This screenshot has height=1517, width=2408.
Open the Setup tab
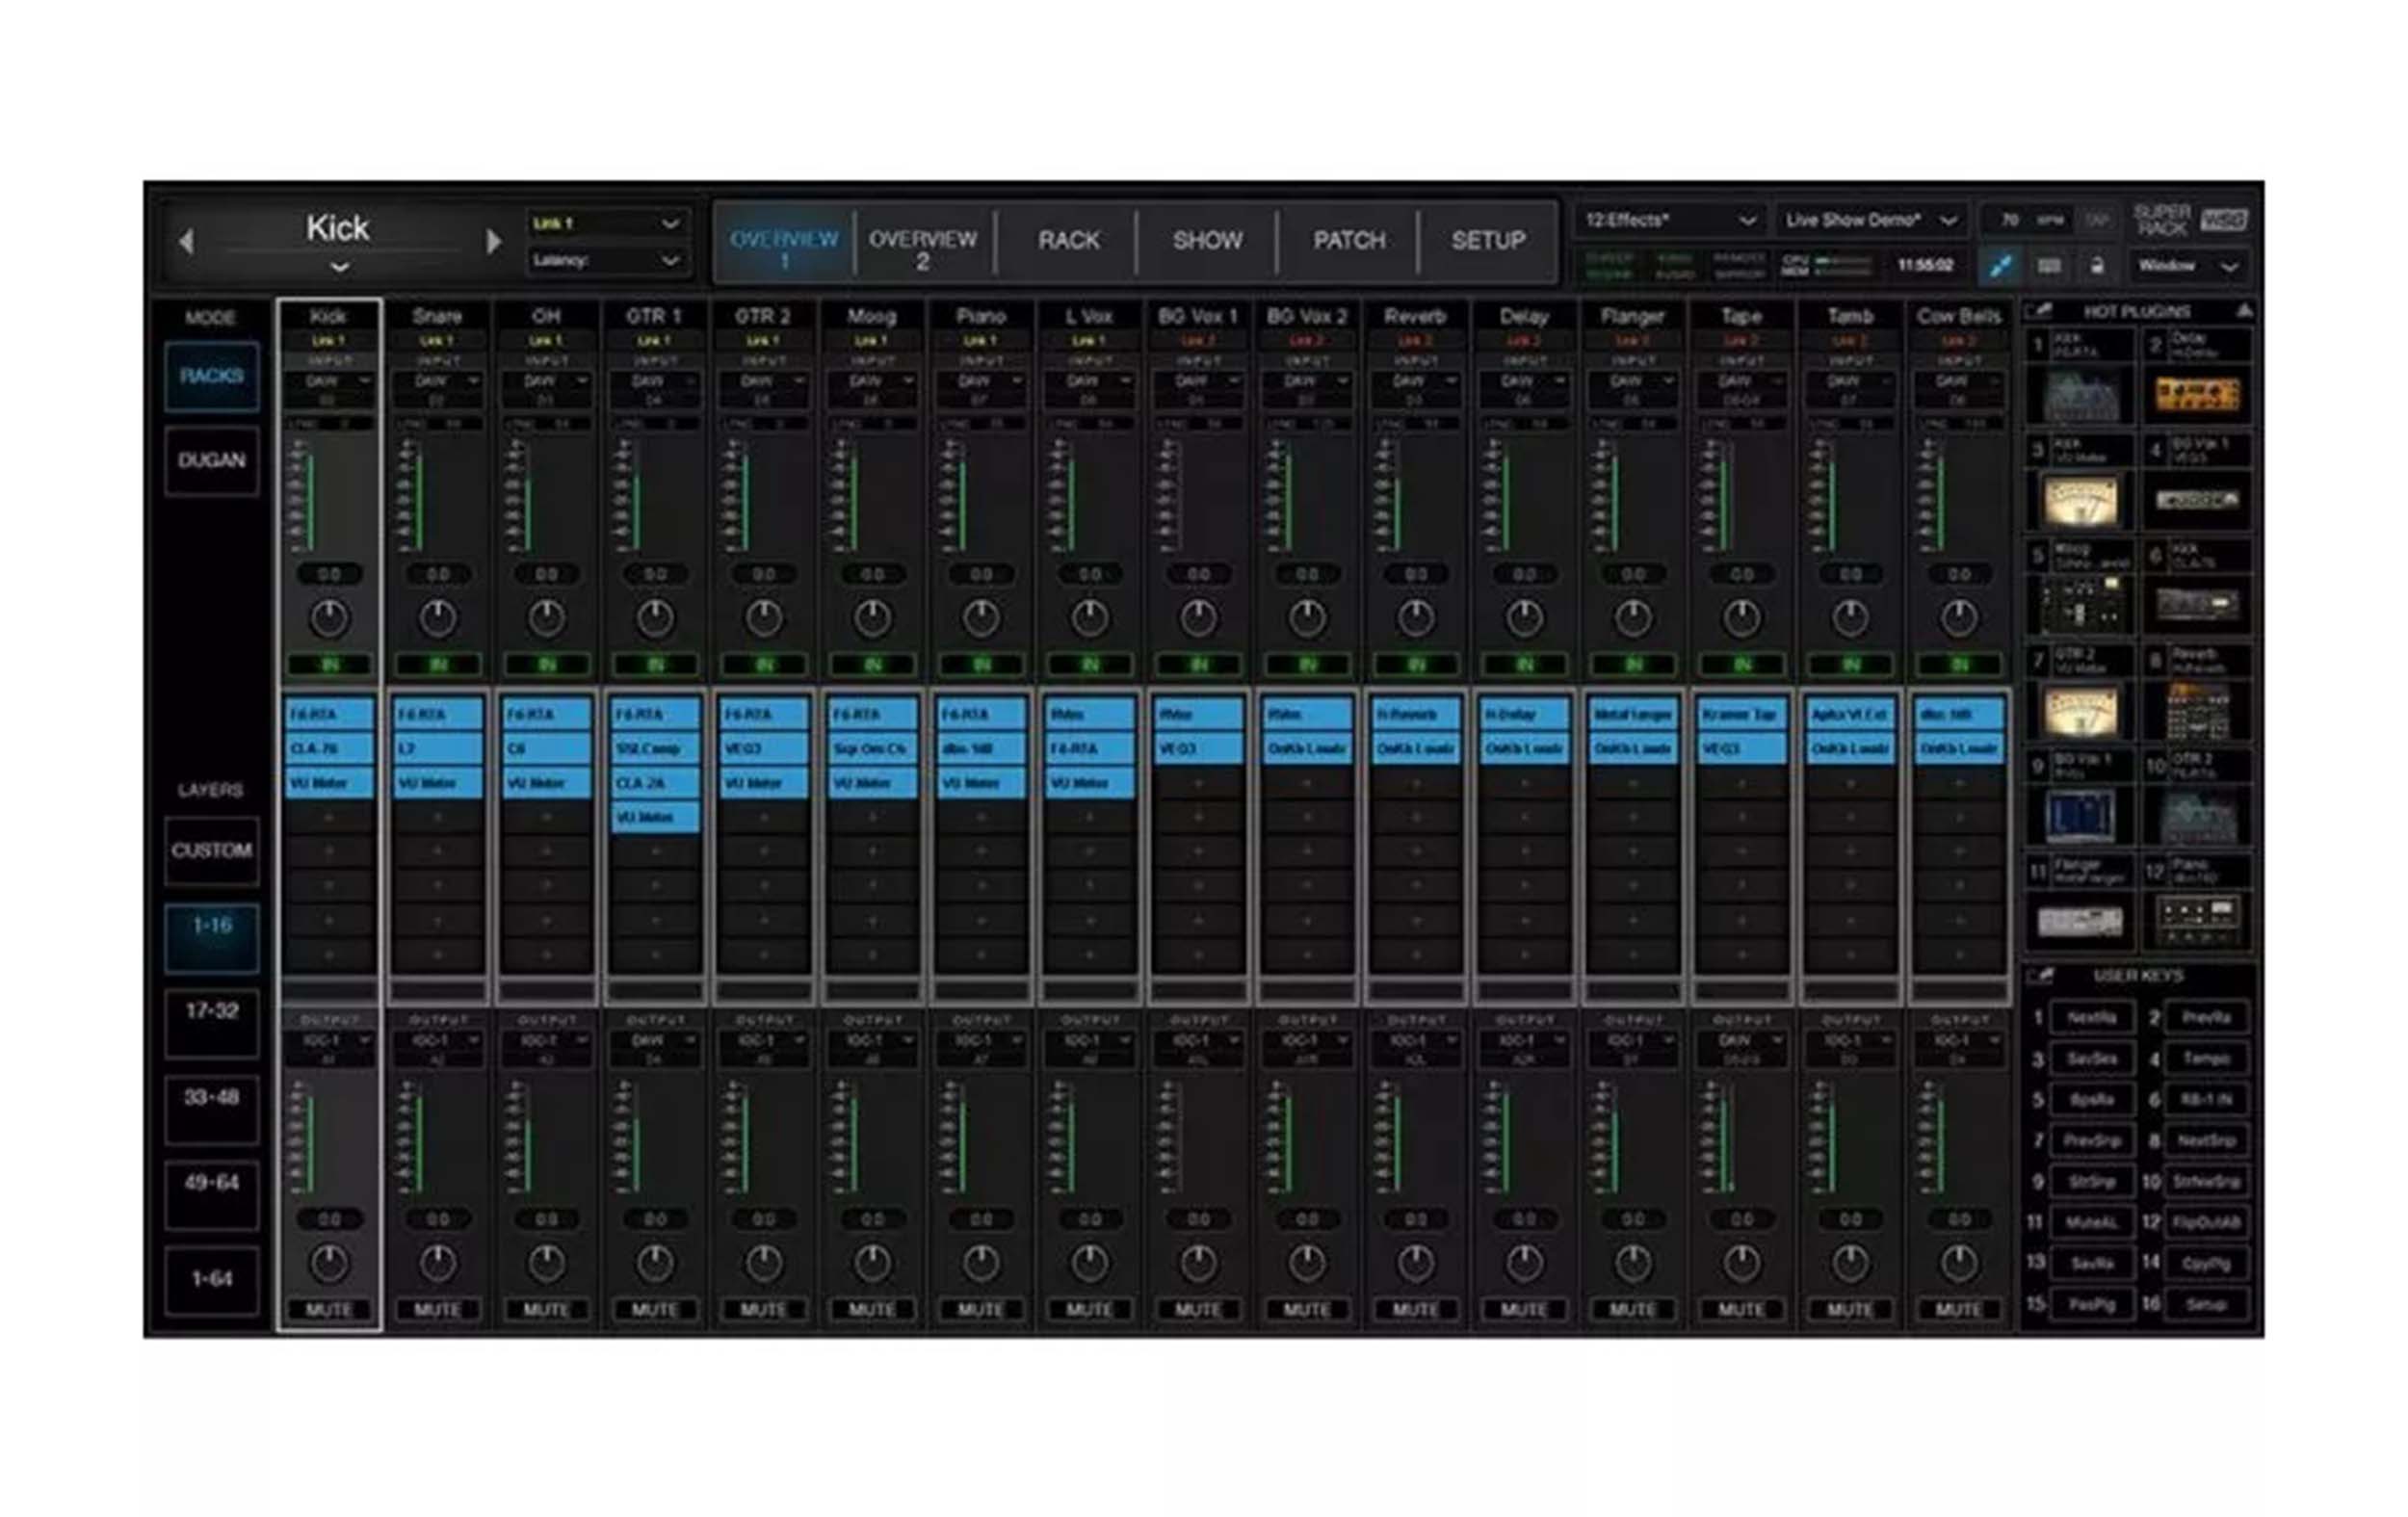1488,241
